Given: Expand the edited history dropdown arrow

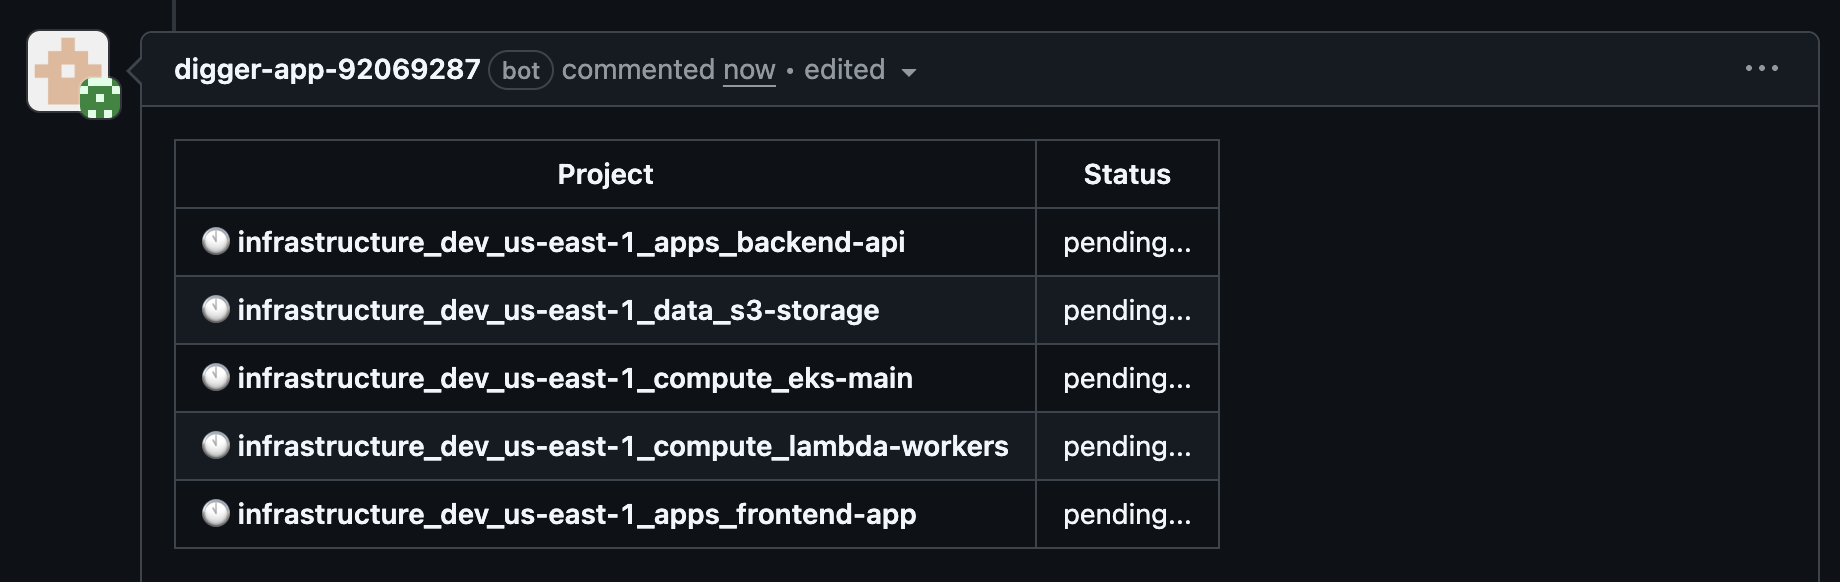Looking at the screenshot, I should point(909,72).
